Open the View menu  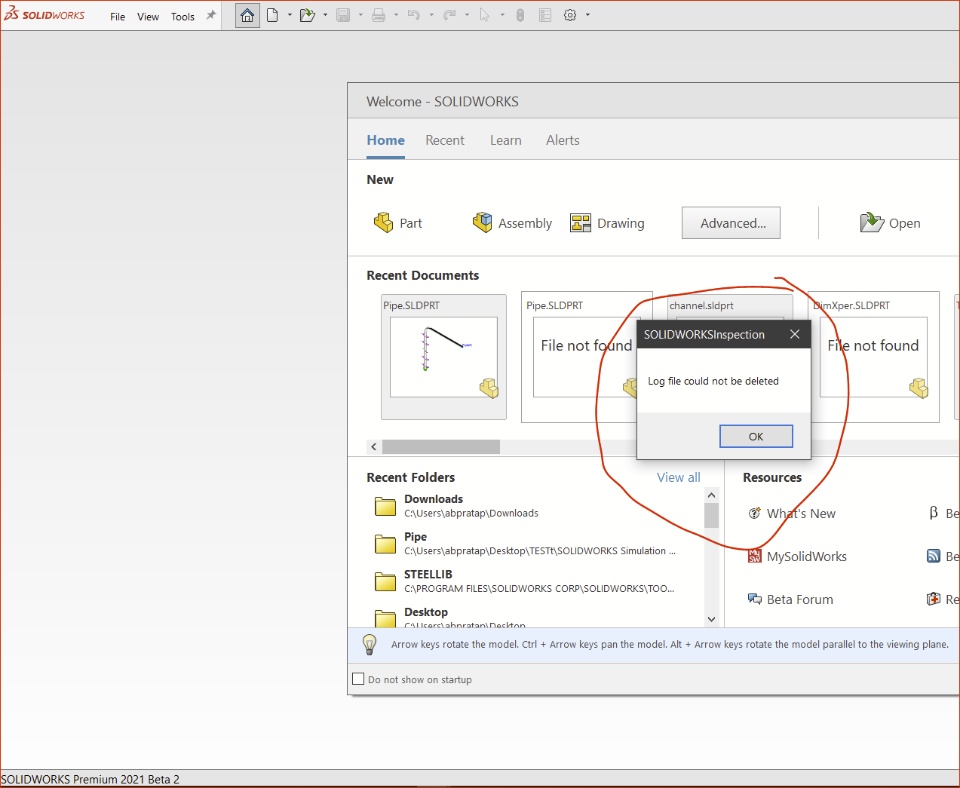click(148, 17)
